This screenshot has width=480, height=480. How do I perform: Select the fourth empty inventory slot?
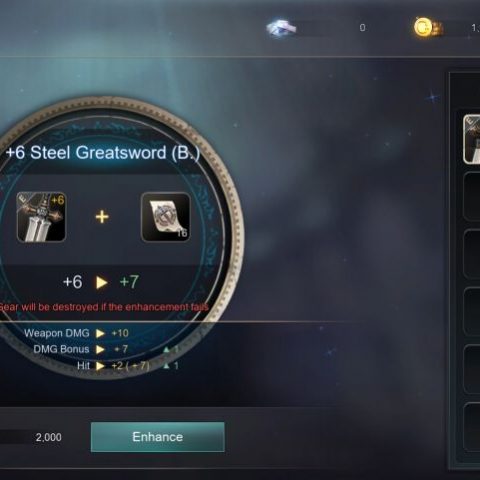472,311
